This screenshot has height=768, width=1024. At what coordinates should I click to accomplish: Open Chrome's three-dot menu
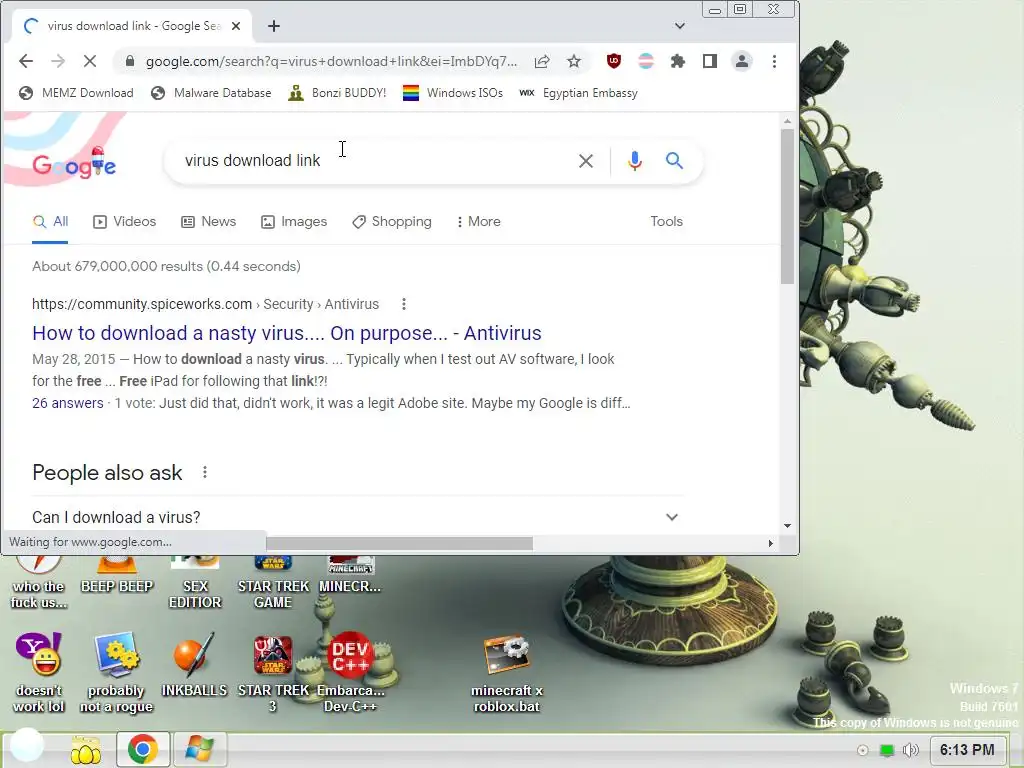[775, 61]
